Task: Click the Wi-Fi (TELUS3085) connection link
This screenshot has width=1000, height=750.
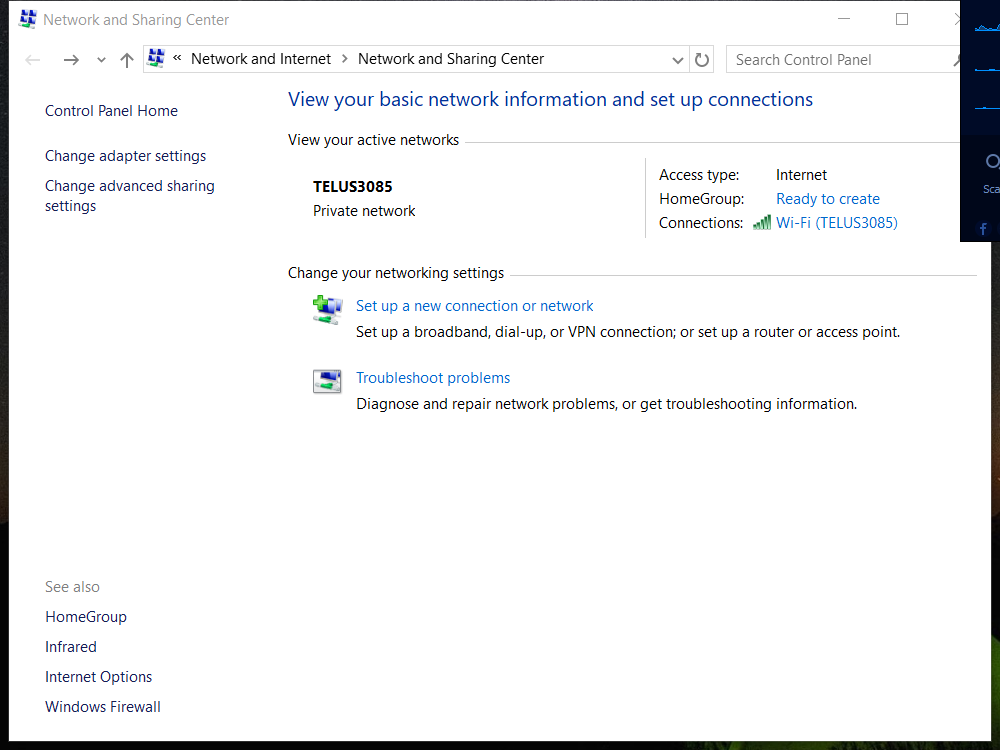Action: pos(836,223)
